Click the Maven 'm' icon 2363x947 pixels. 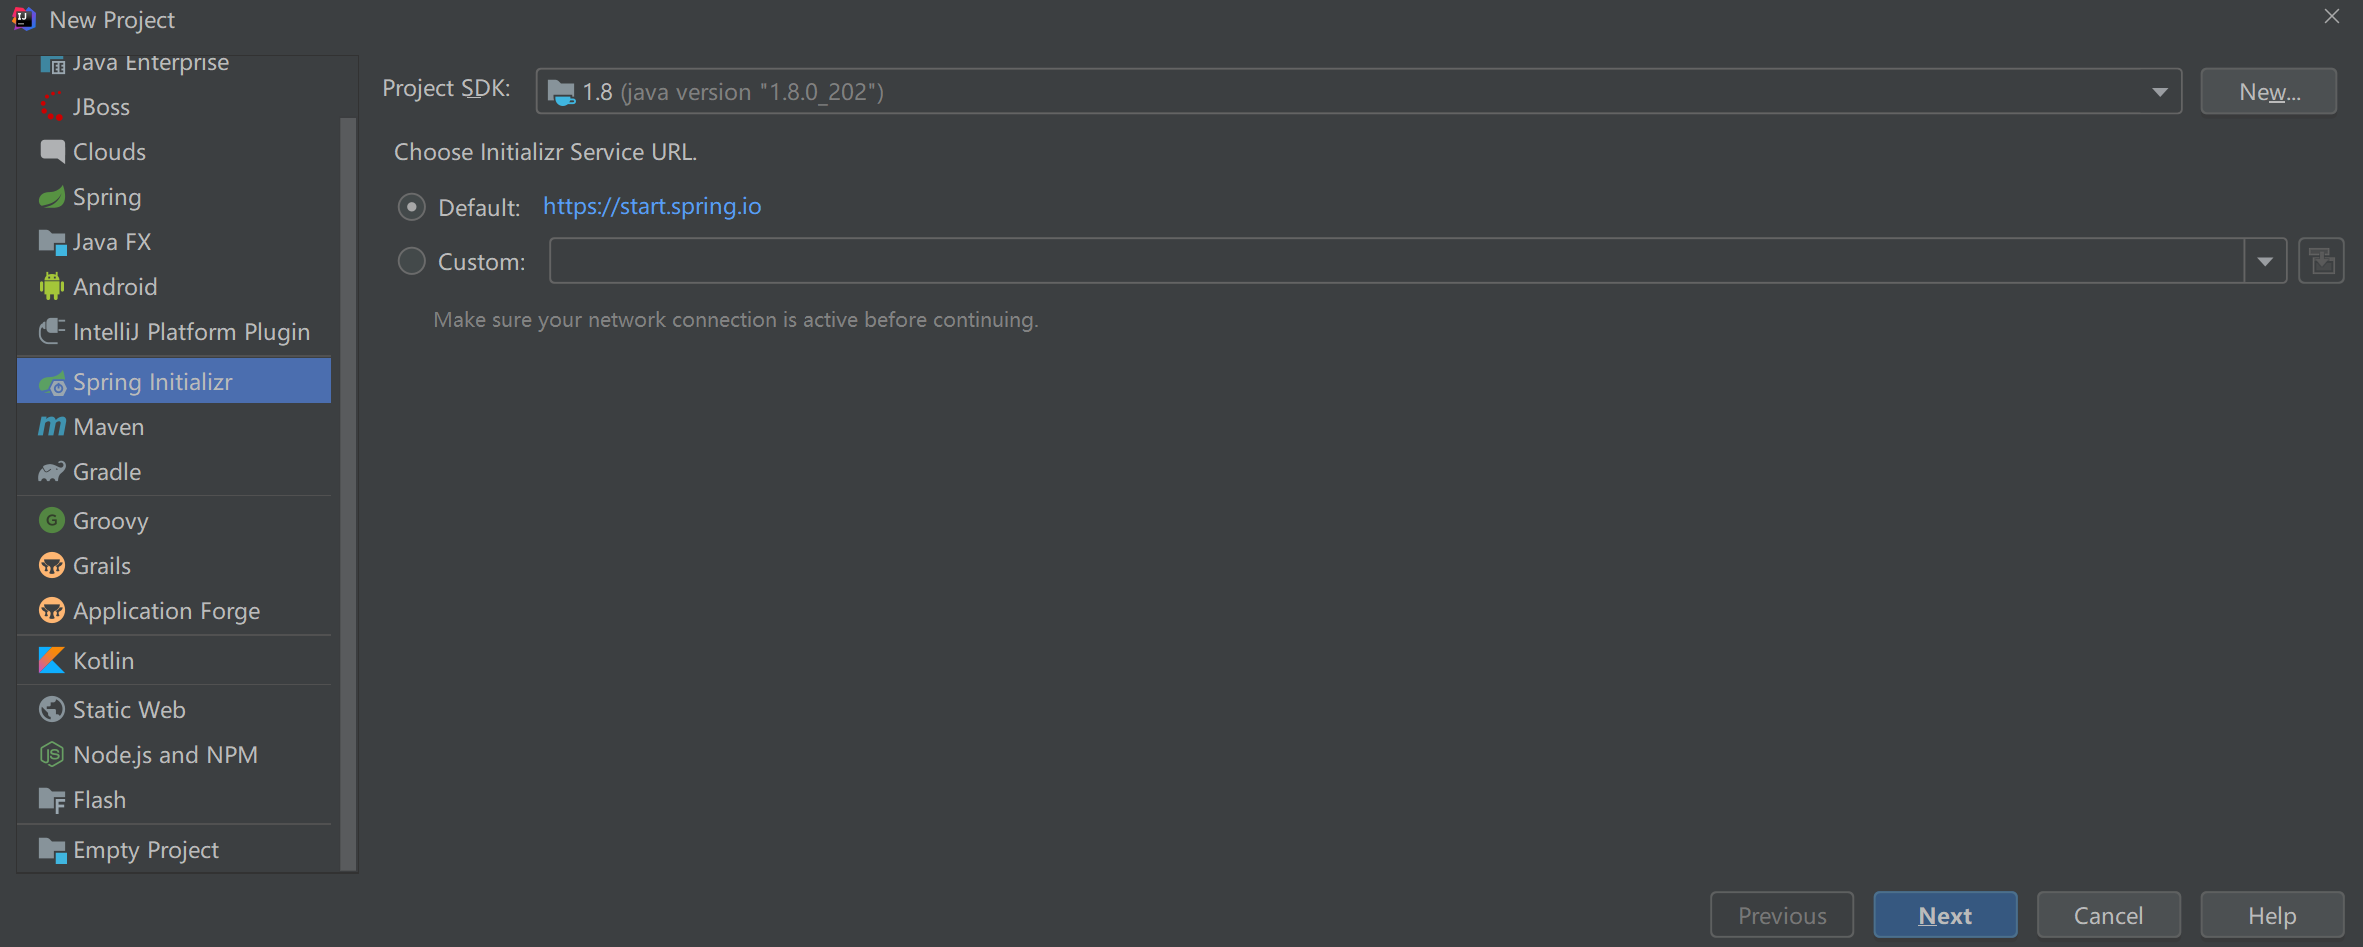(x=51, y=427)
